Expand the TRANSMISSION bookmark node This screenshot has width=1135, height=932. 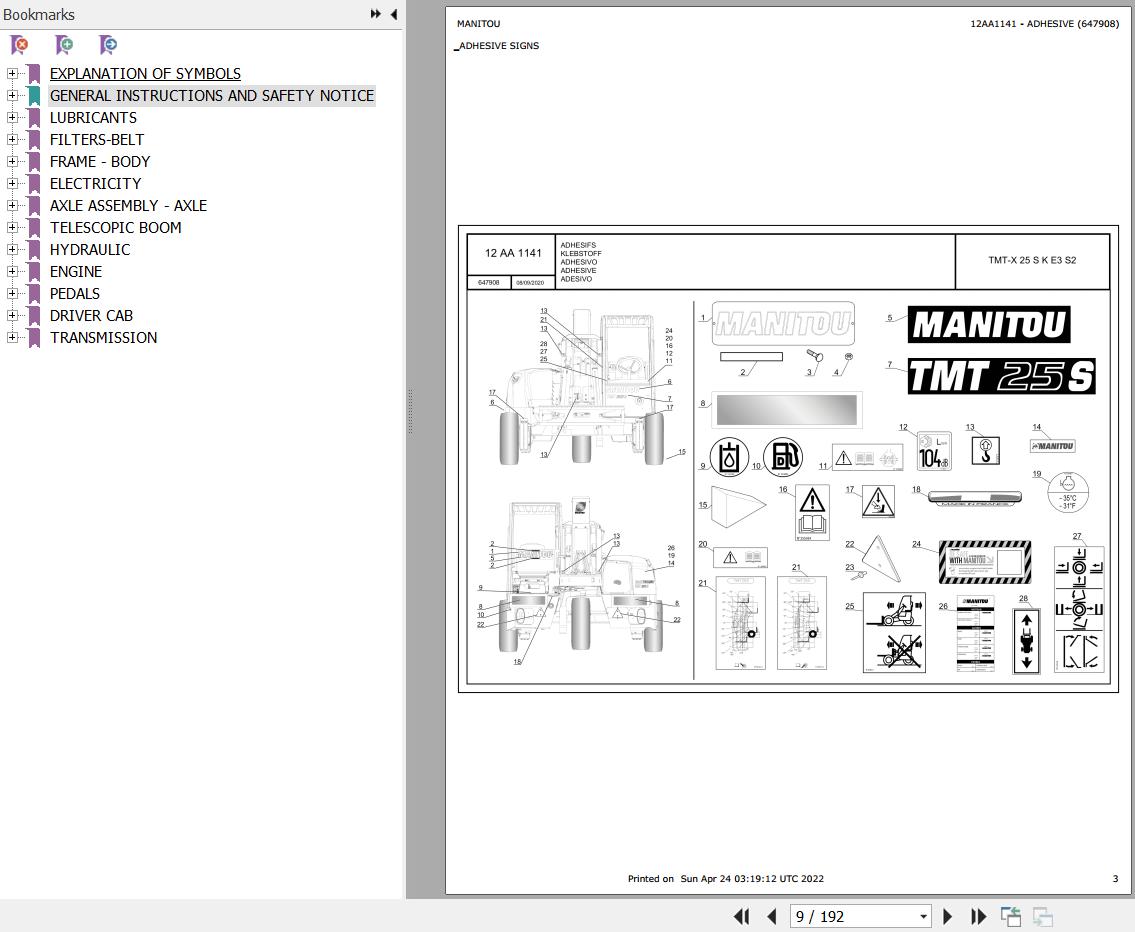(12, 337)
